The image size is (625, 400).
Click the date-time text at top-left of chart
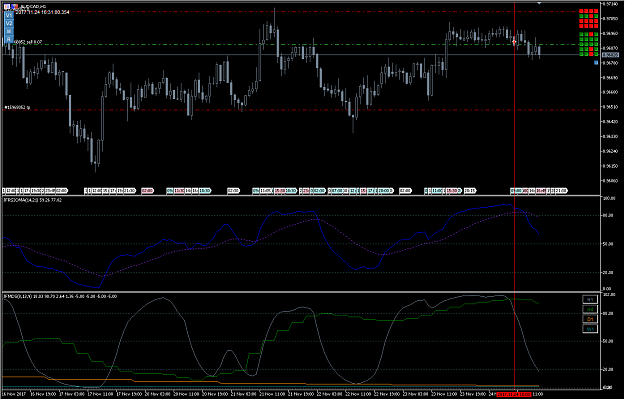pyautogui.click(x=42, y=12)
